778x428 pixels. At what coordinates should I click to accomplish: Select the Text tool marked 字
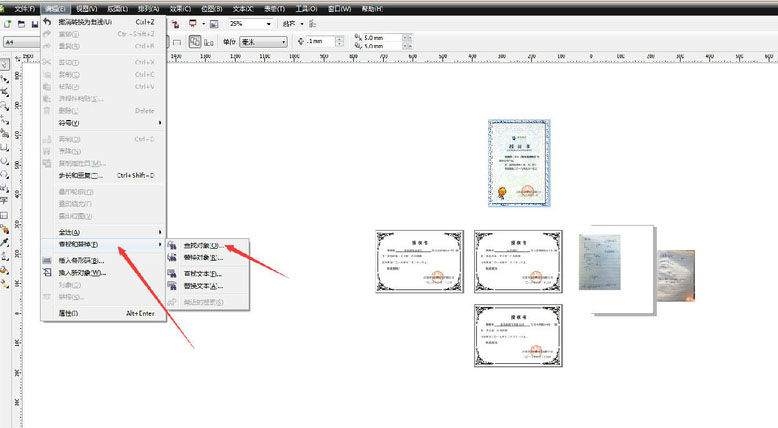5,201
